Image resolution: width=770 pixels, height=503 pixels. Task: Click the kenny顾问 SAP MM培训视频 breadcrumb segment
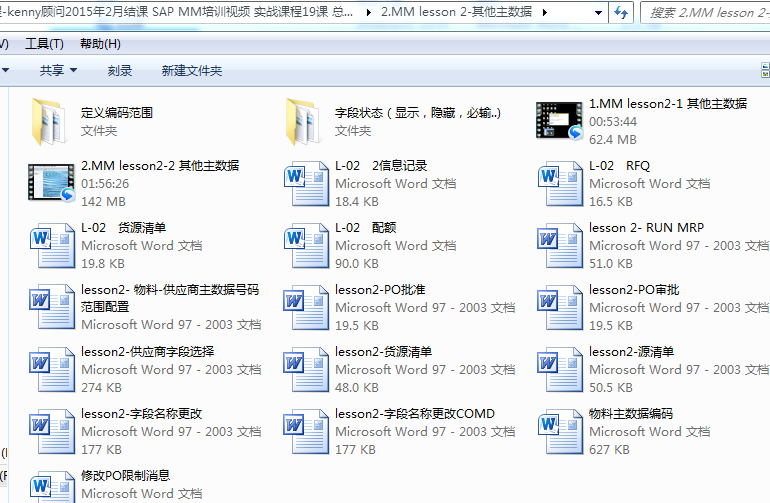click(x=177, y=12)
